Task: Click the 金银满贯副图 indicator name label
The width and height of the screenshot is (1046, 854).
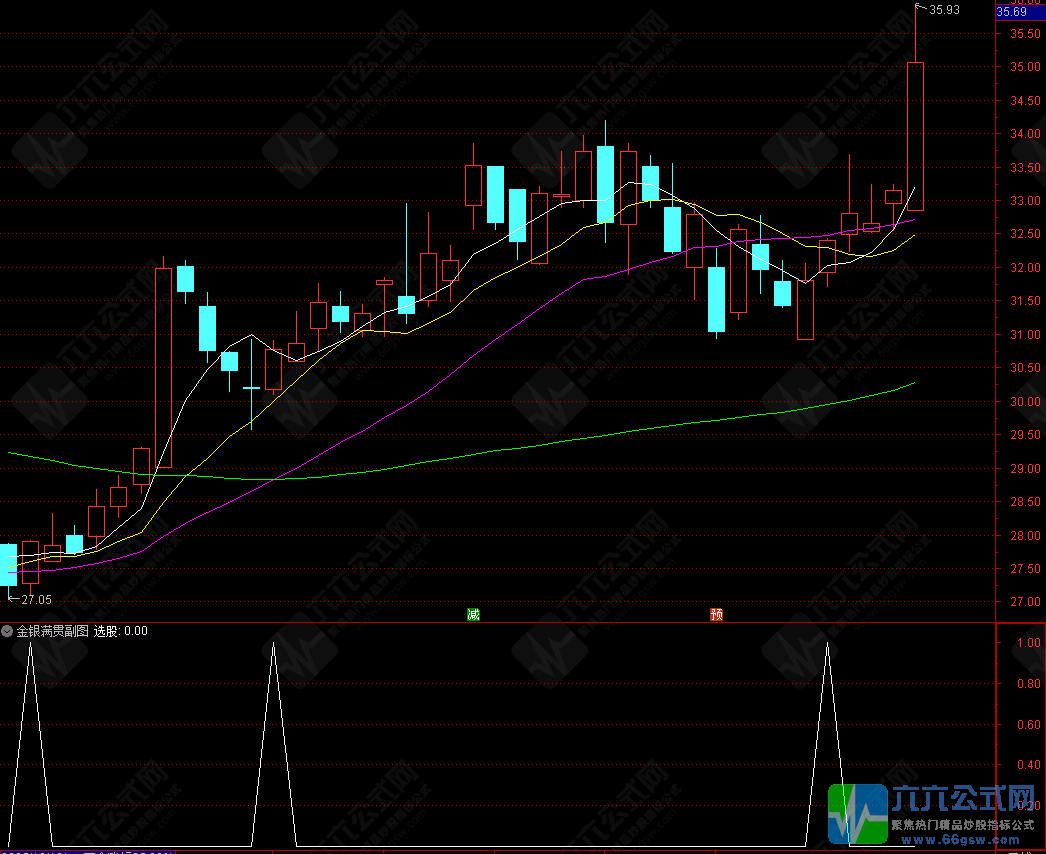Action: [x=52, y=631]
